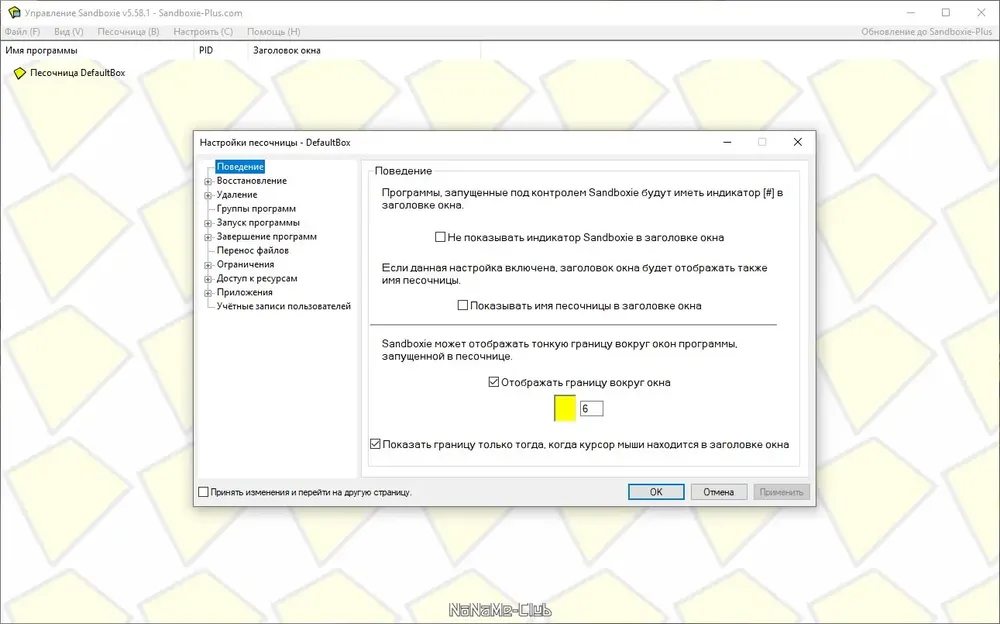Expand the Удаление tree node
The height and width of the screenshot is (624, 1000).
pos(208,195)
